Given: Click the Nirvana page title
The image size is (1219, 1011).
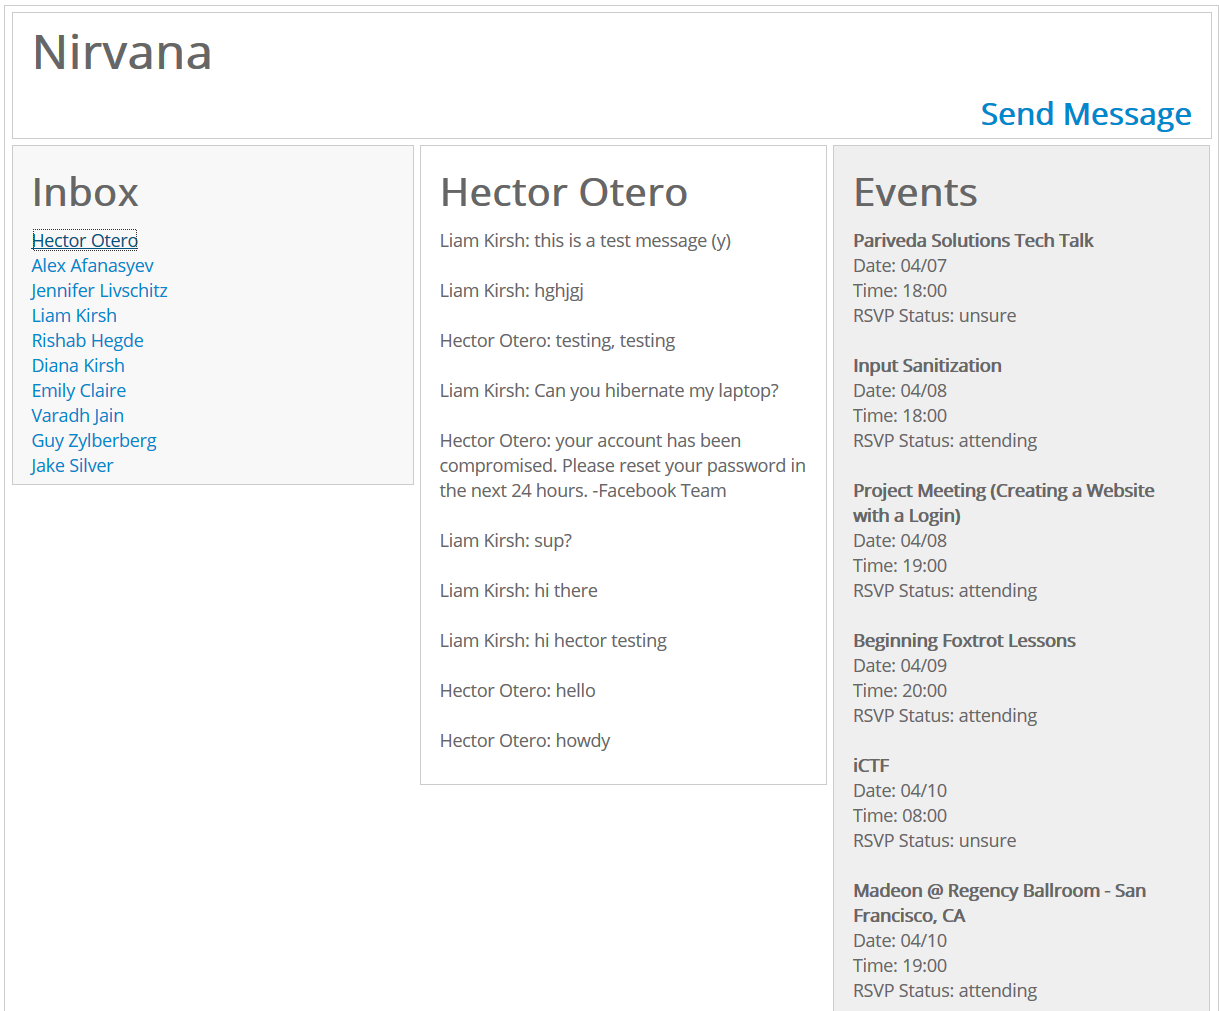Looking at the screenshot, I should point(122,52).
